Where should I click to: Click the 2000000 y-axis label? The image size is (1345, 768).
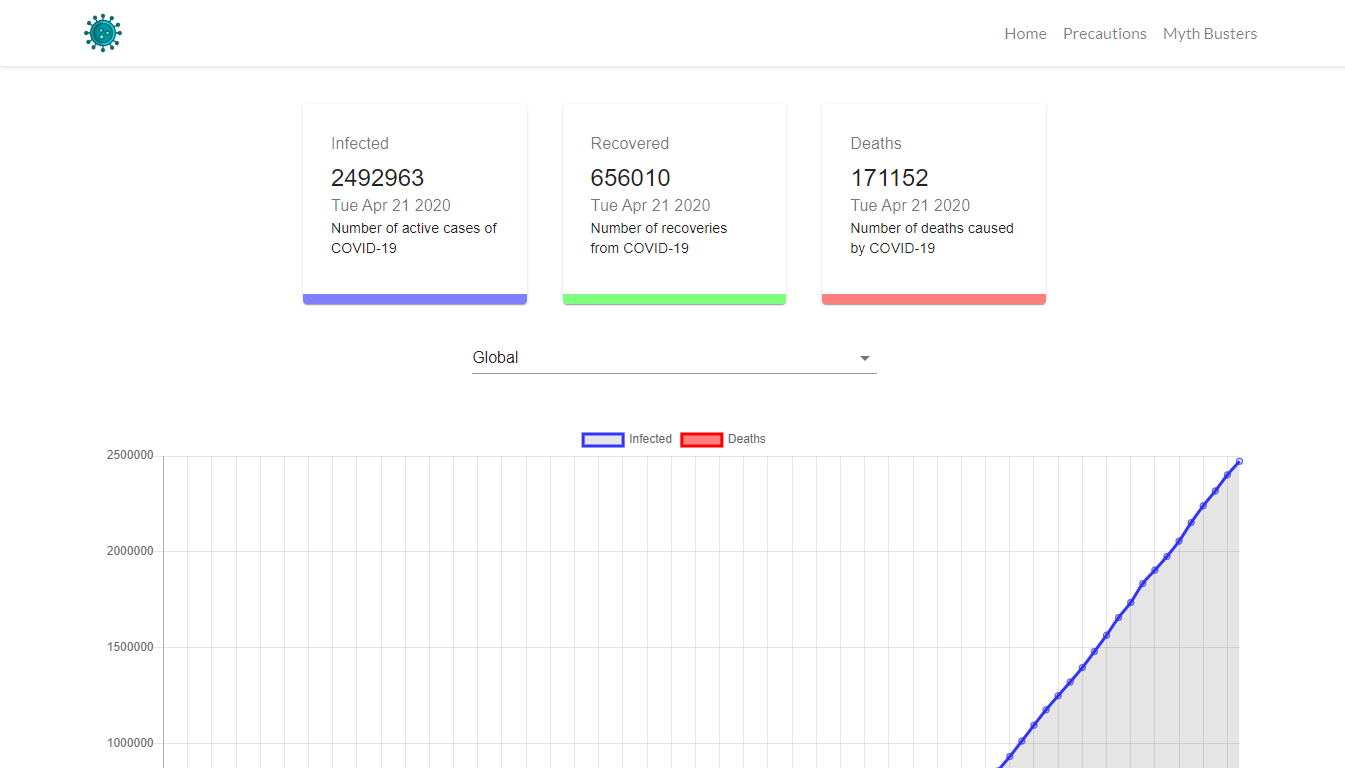(130, 552)
